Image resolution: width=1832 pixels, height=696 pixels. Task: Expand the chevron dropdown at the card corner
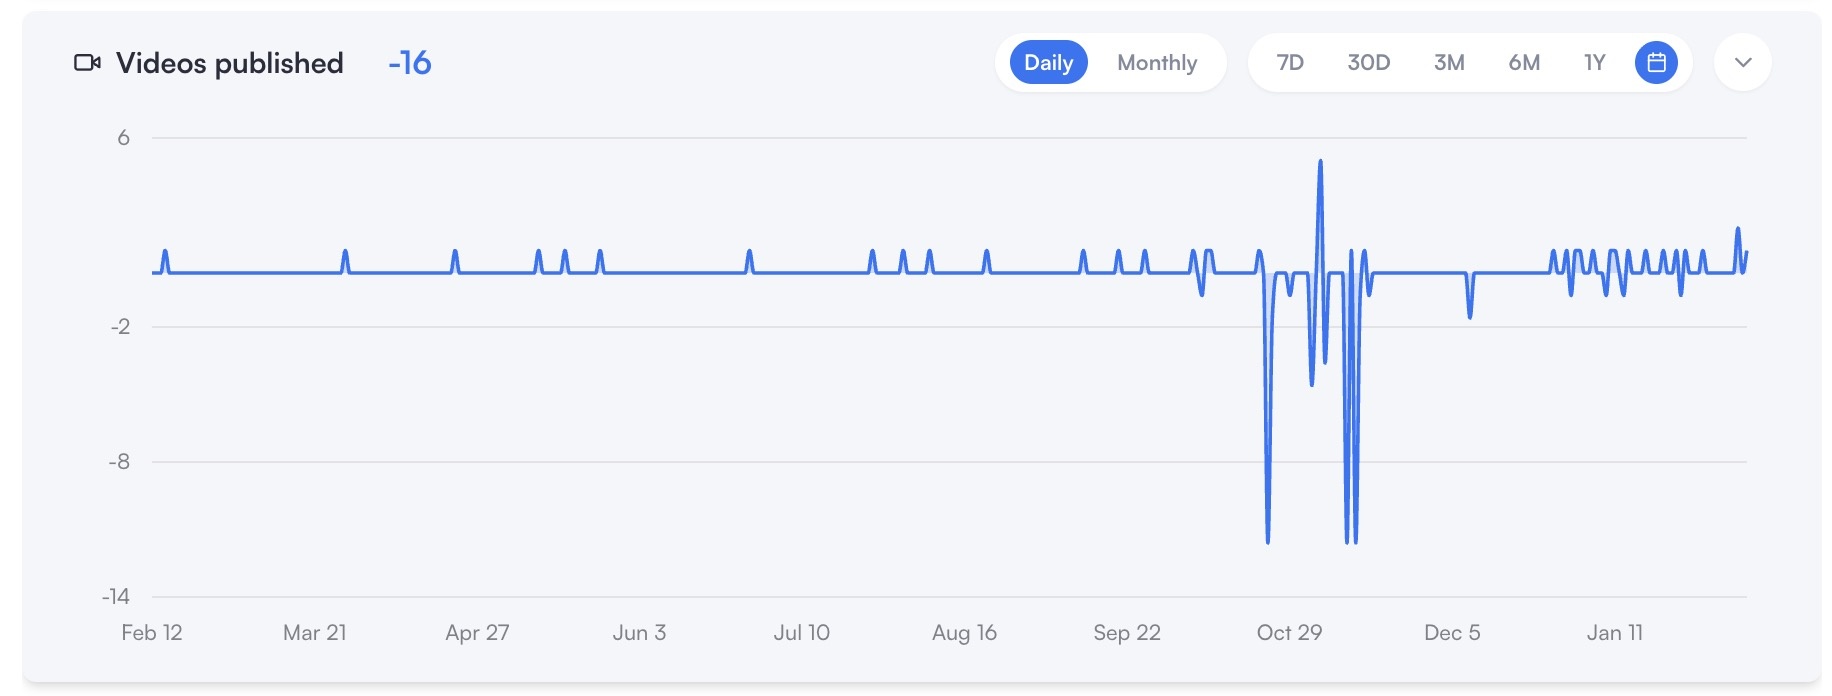tap(1742, 63)
